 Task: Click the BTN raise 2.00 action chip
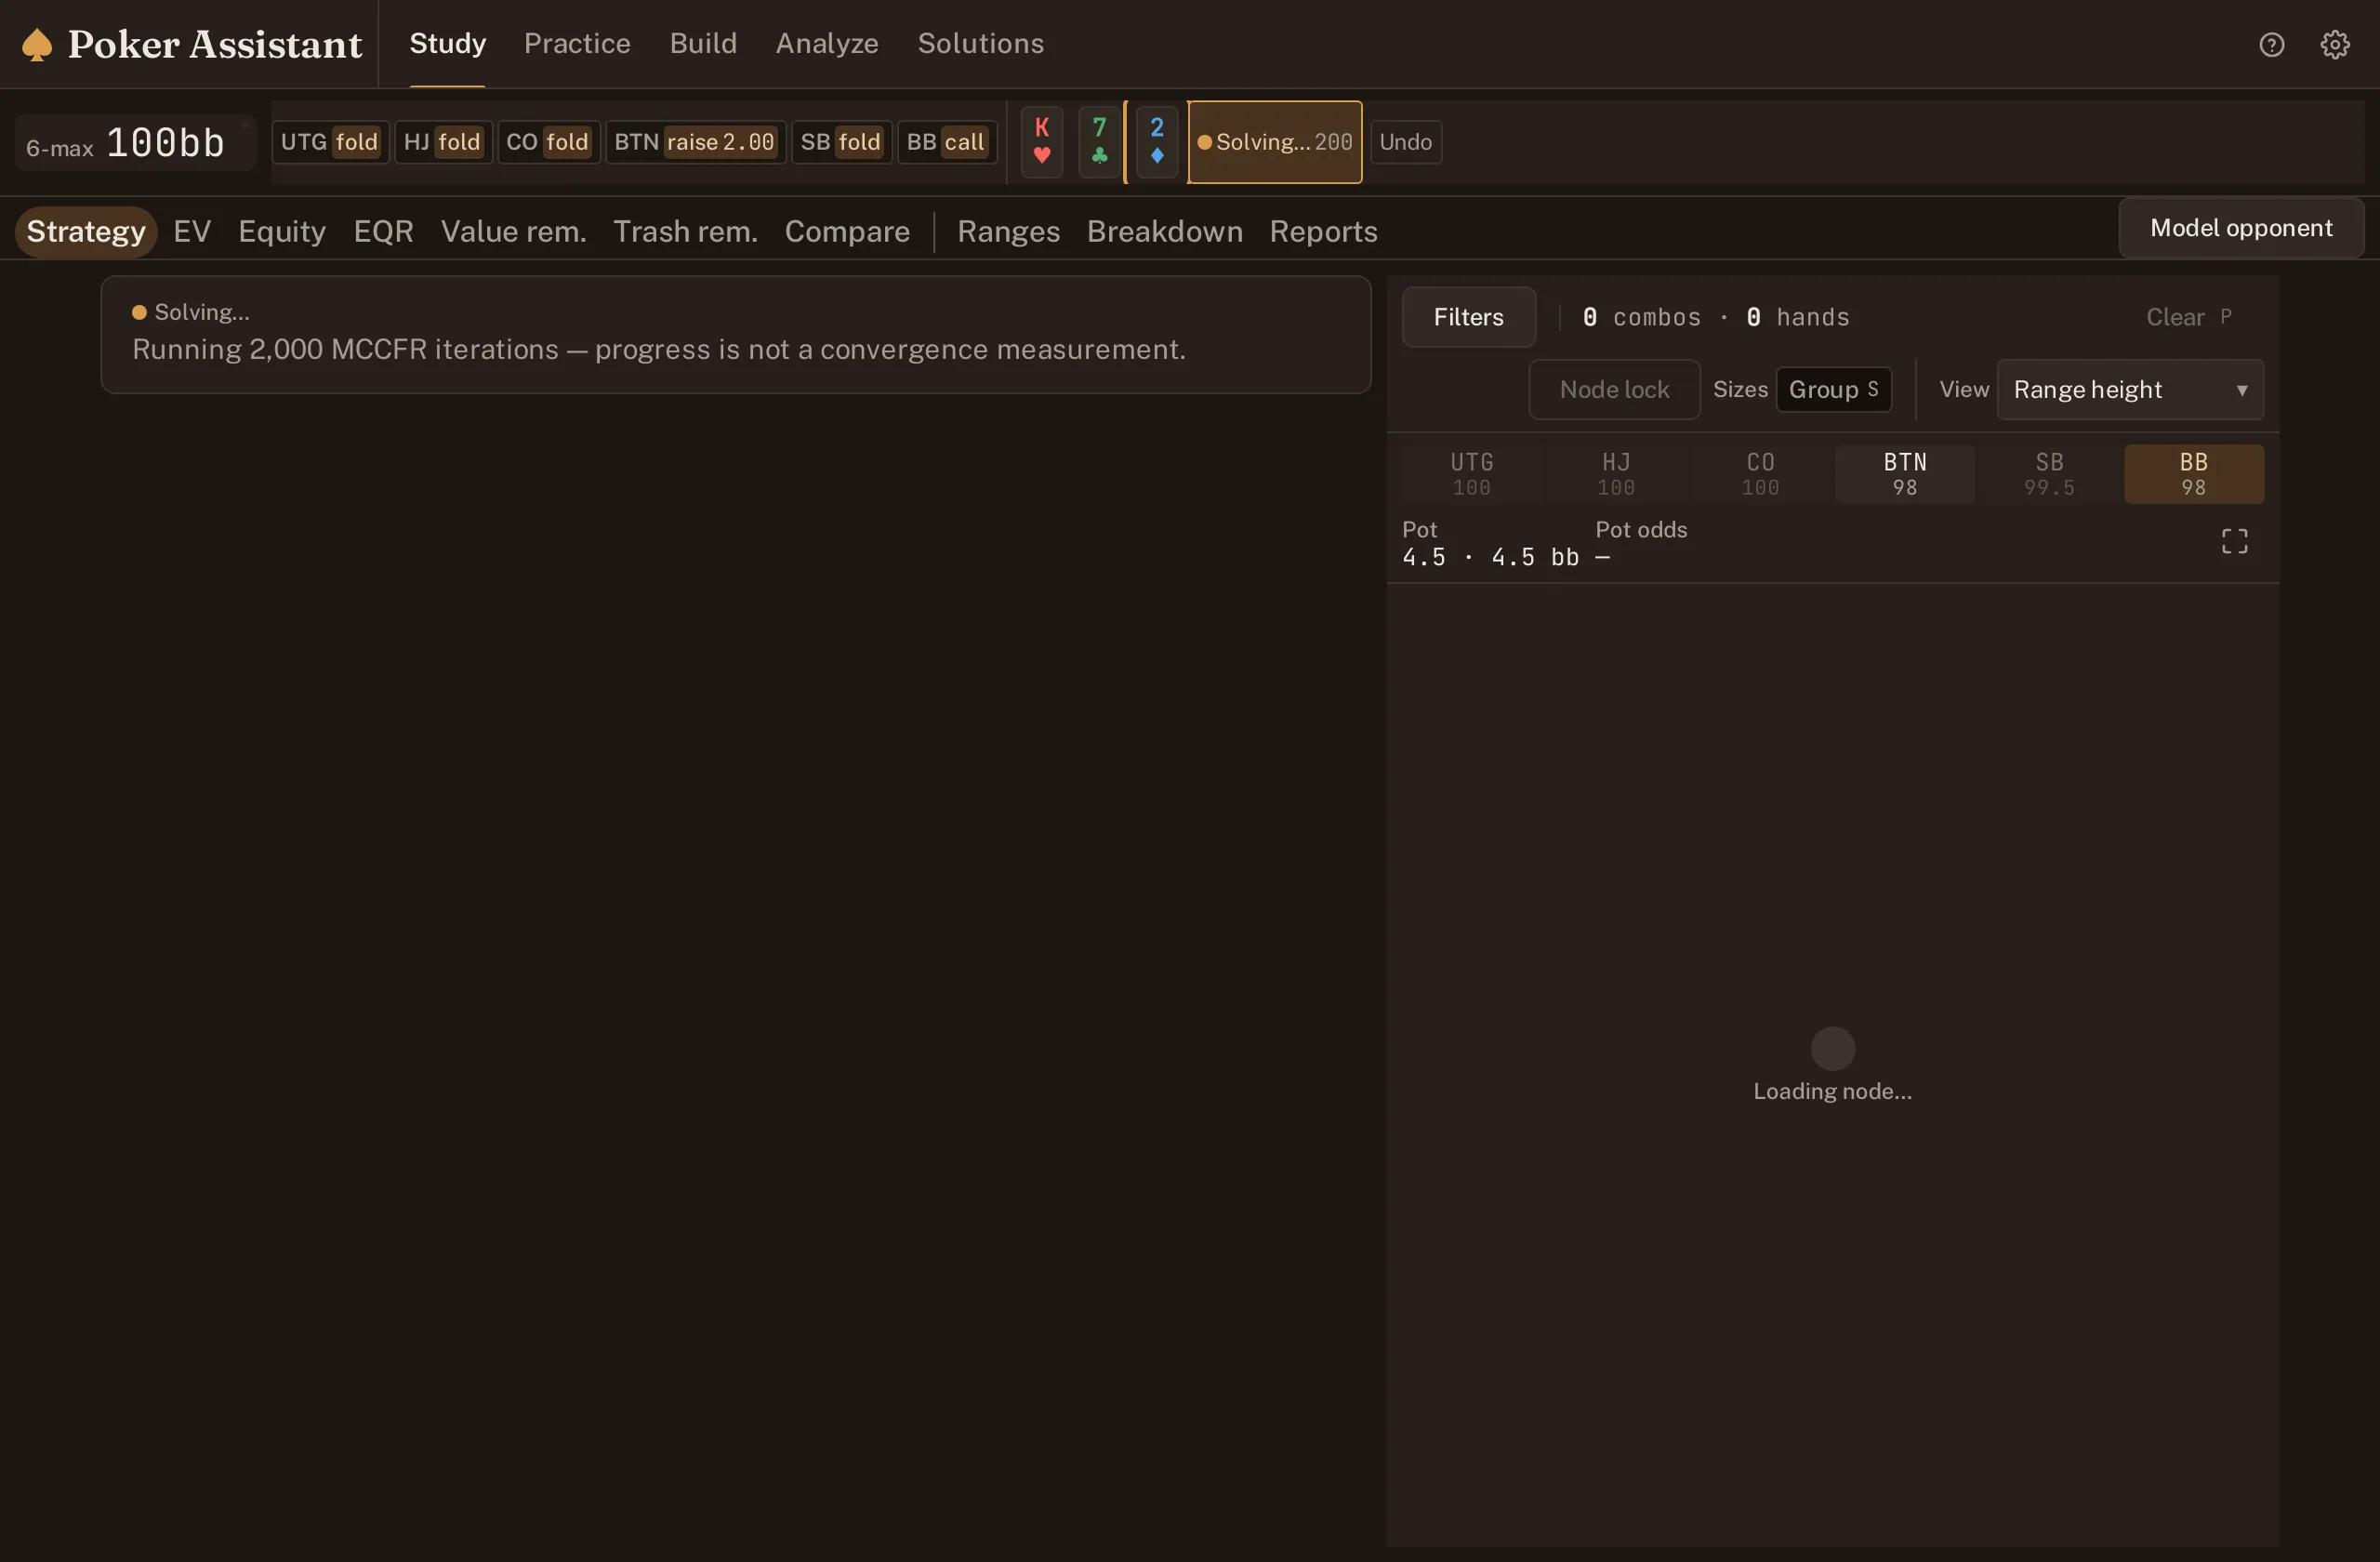[695, 142]
